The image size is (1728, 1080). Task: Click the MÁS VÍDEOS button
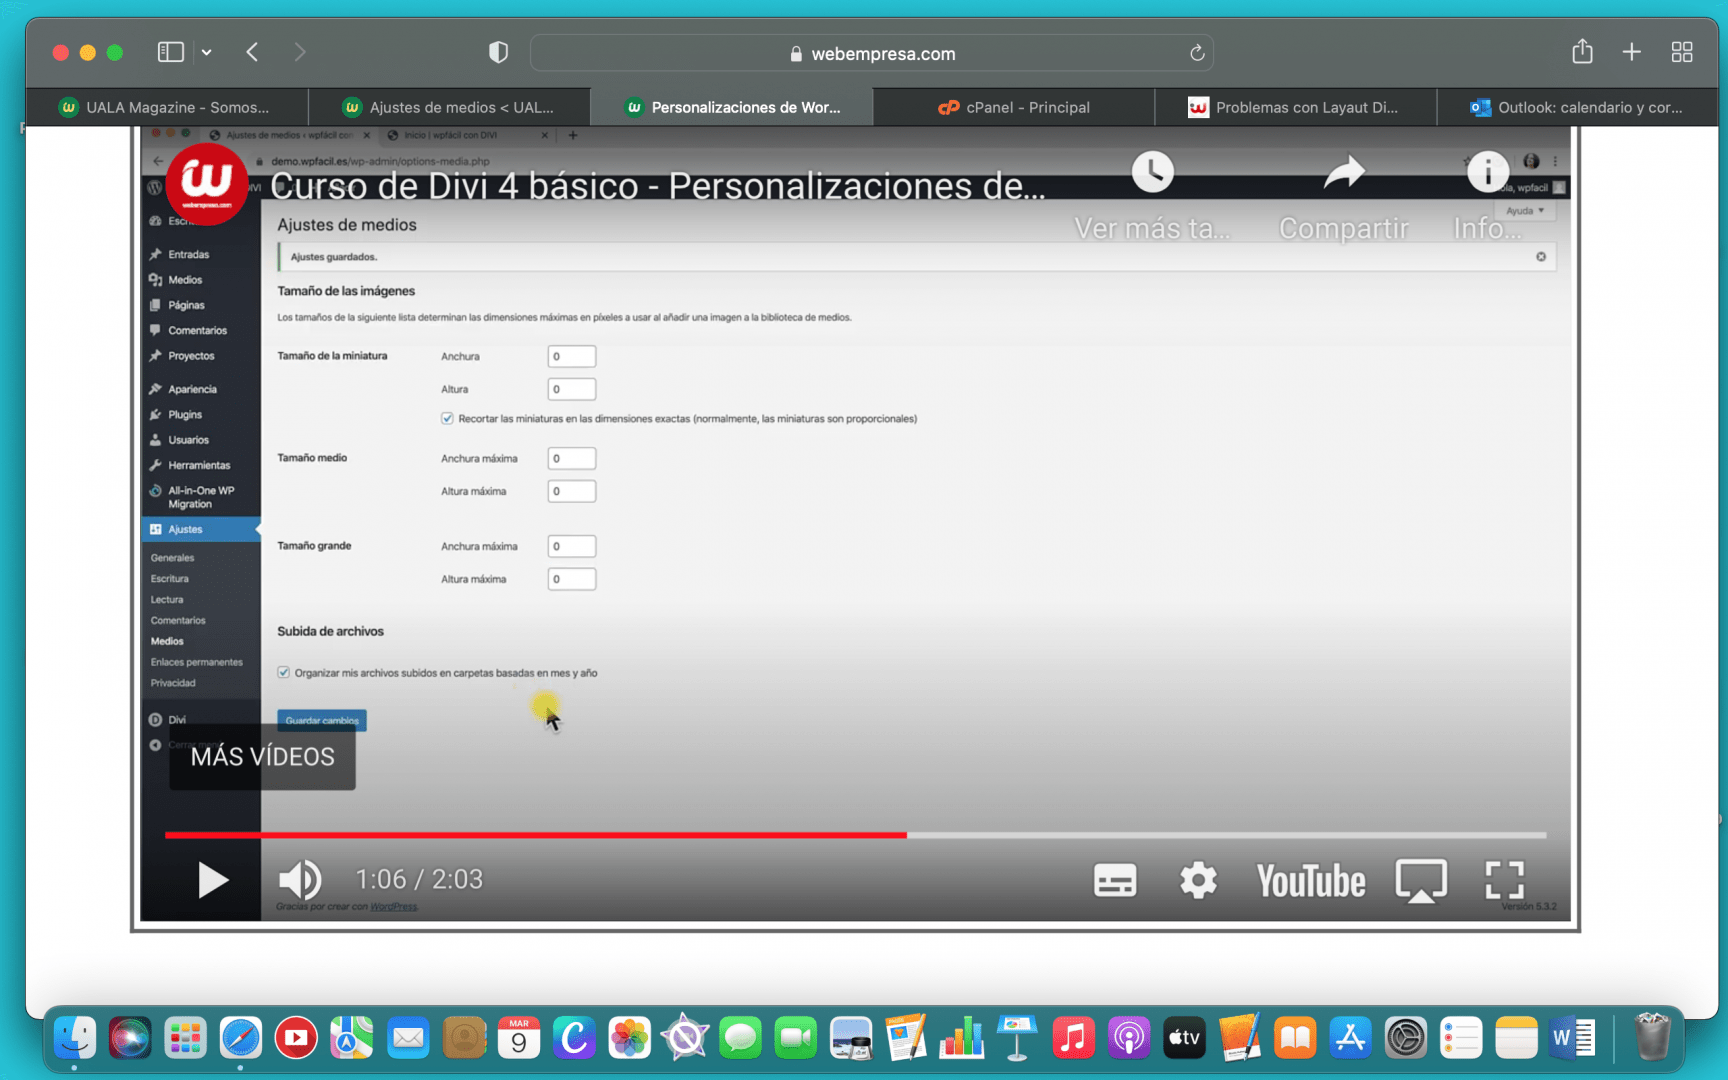263,757
